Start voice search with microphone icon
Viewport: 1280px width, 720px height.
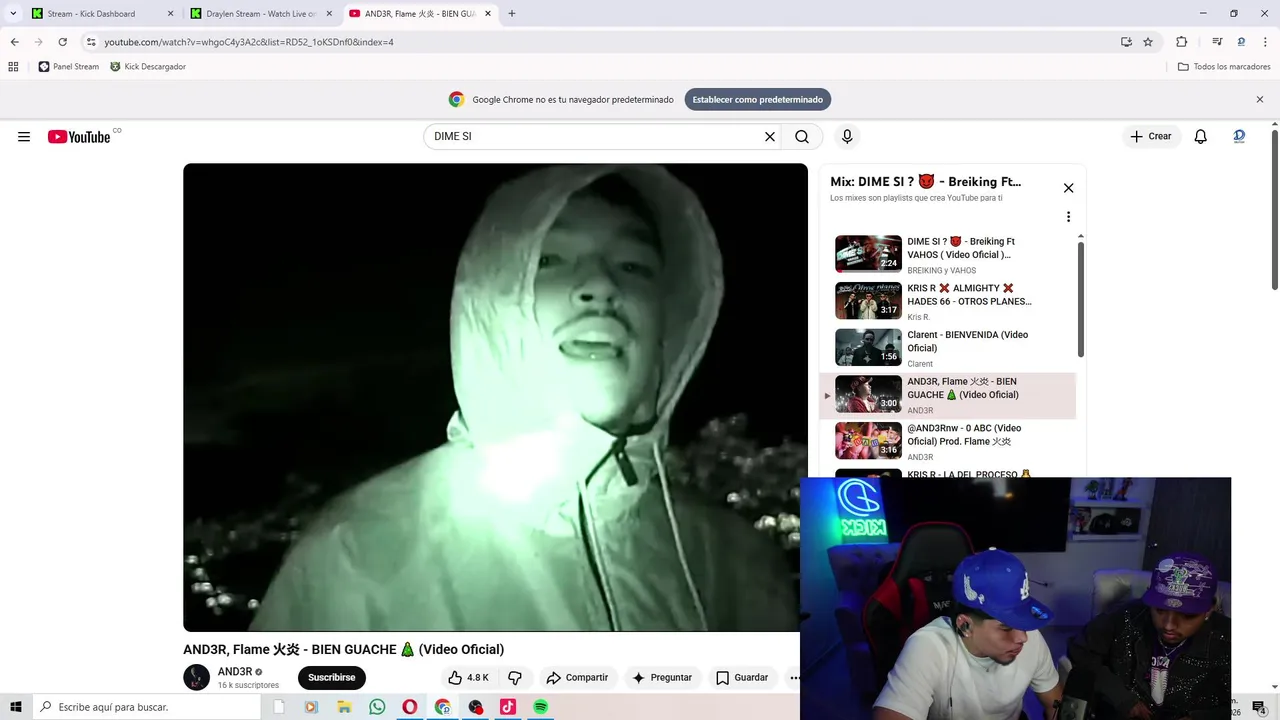[847, 137]
